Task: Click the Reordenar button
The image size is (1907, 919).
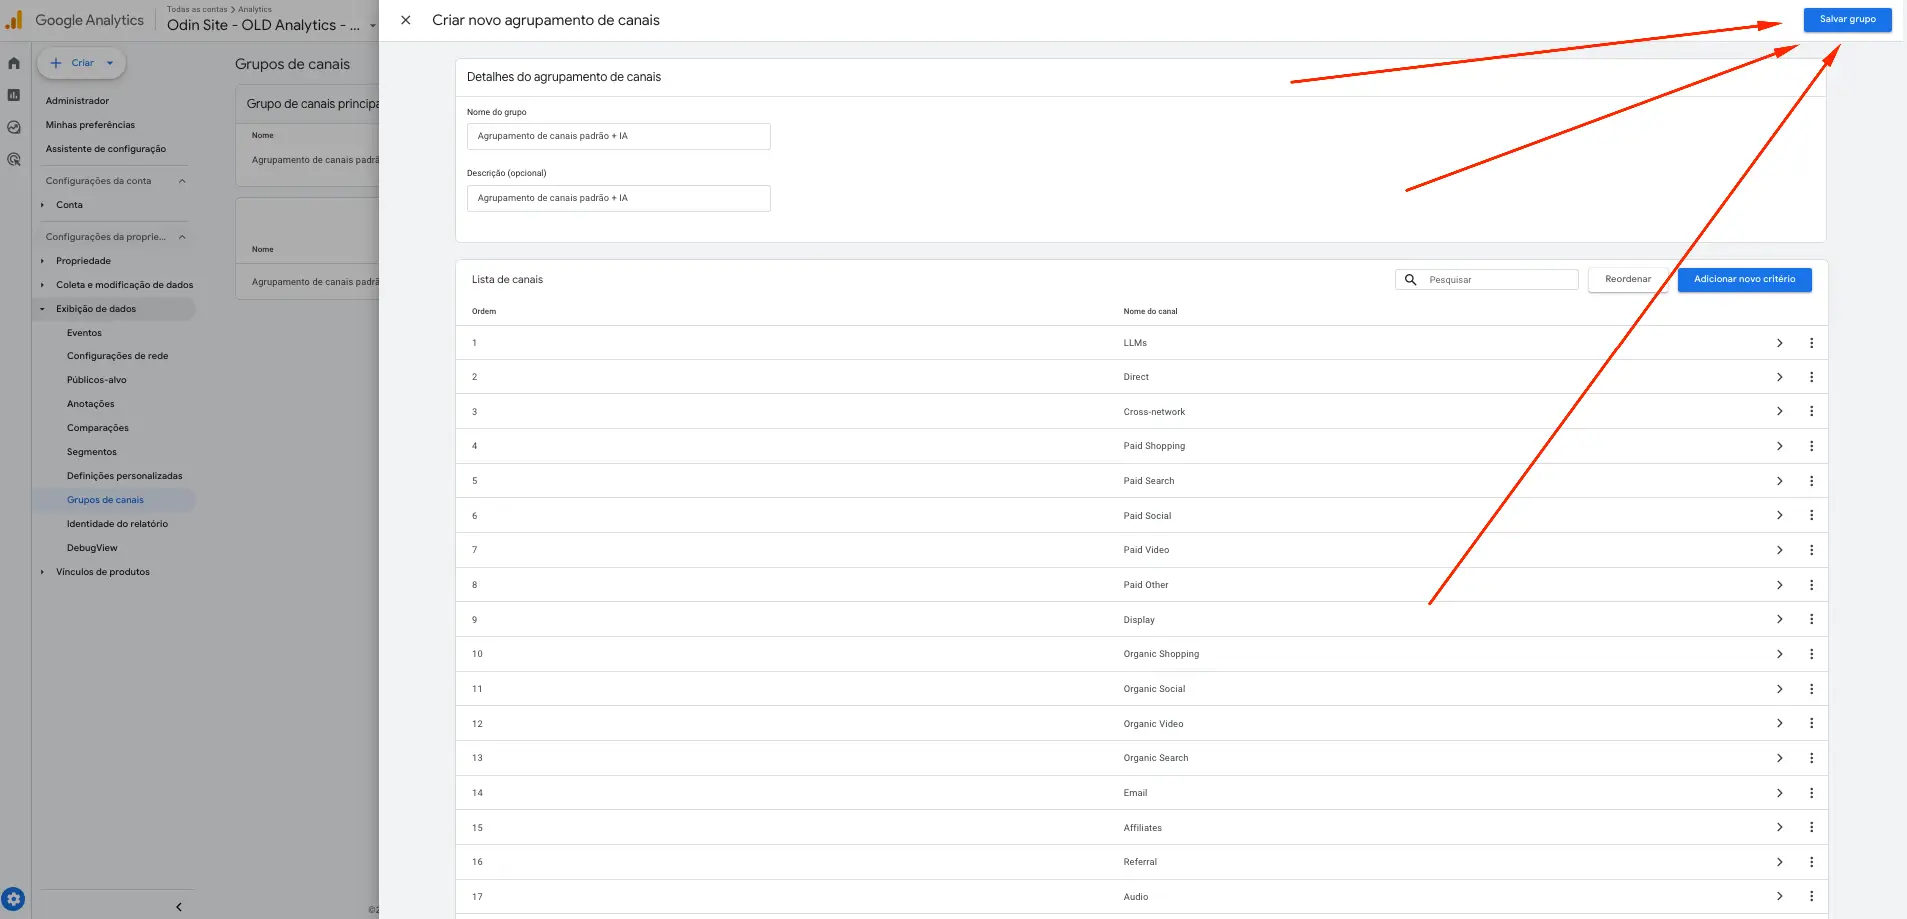Action: (1627, 280)
